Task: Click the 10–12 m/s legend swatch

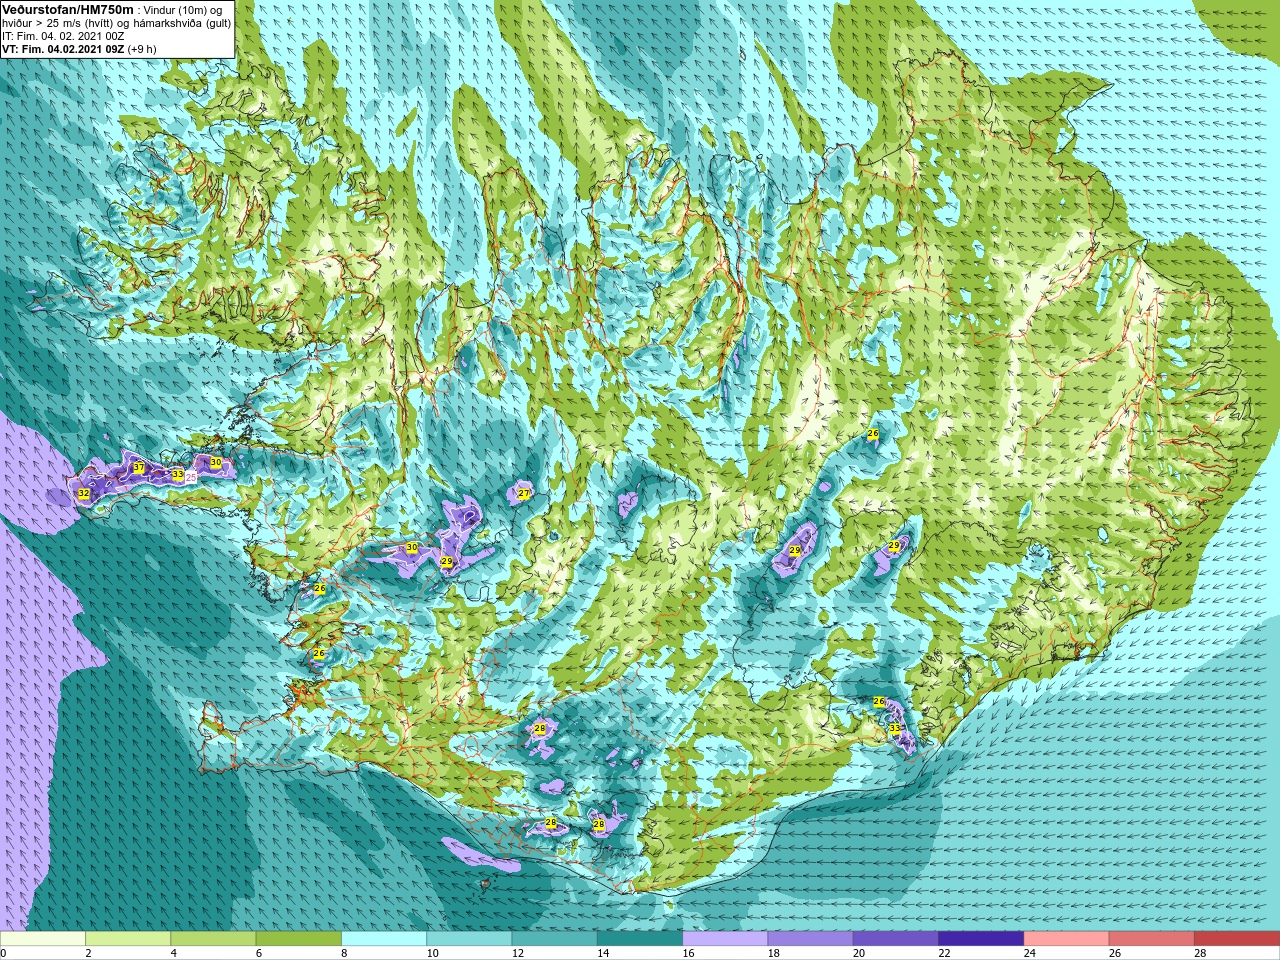Action: click(469, 939)
